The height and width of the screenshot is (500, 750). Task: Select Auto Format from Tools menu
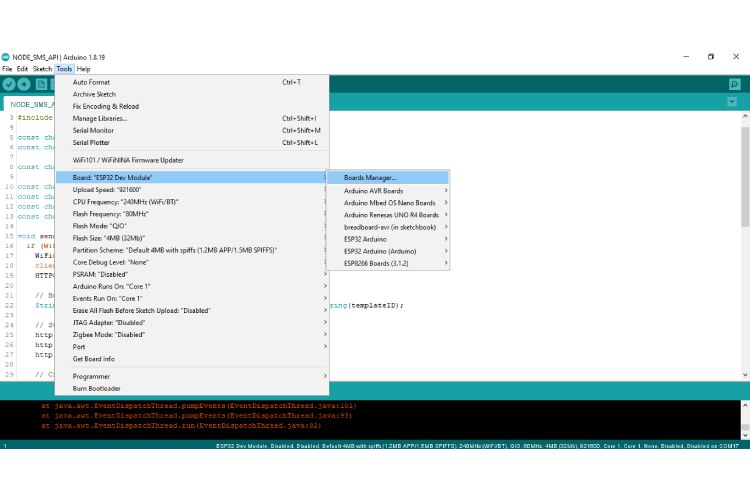pyautogui.click(x=192, y=82)
